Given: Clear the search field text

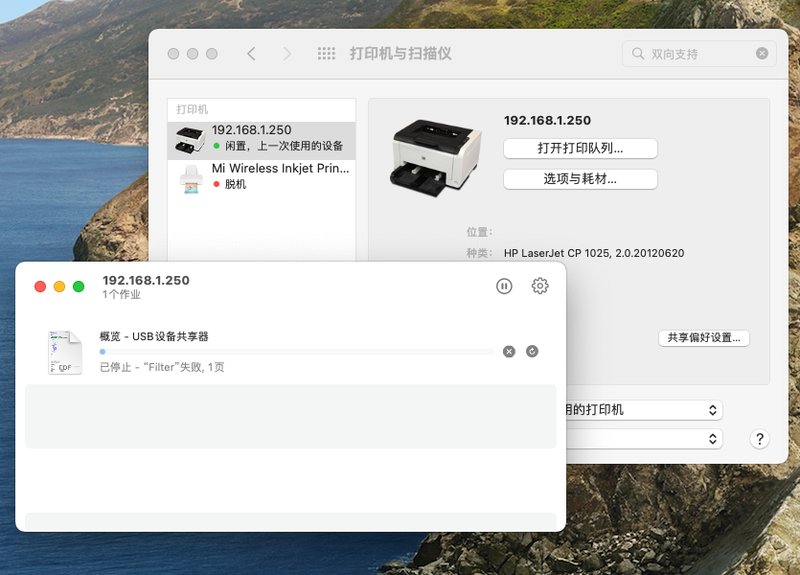Looking at the screenshot, I should pyautogui.click(x=762, y=54).
